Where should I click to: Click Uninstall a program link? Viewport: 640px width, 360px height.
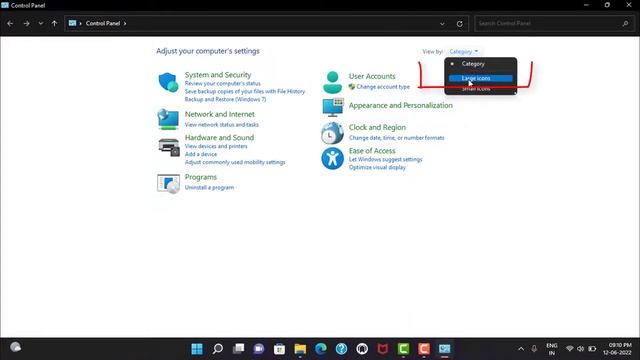click(x=209, y=187)
